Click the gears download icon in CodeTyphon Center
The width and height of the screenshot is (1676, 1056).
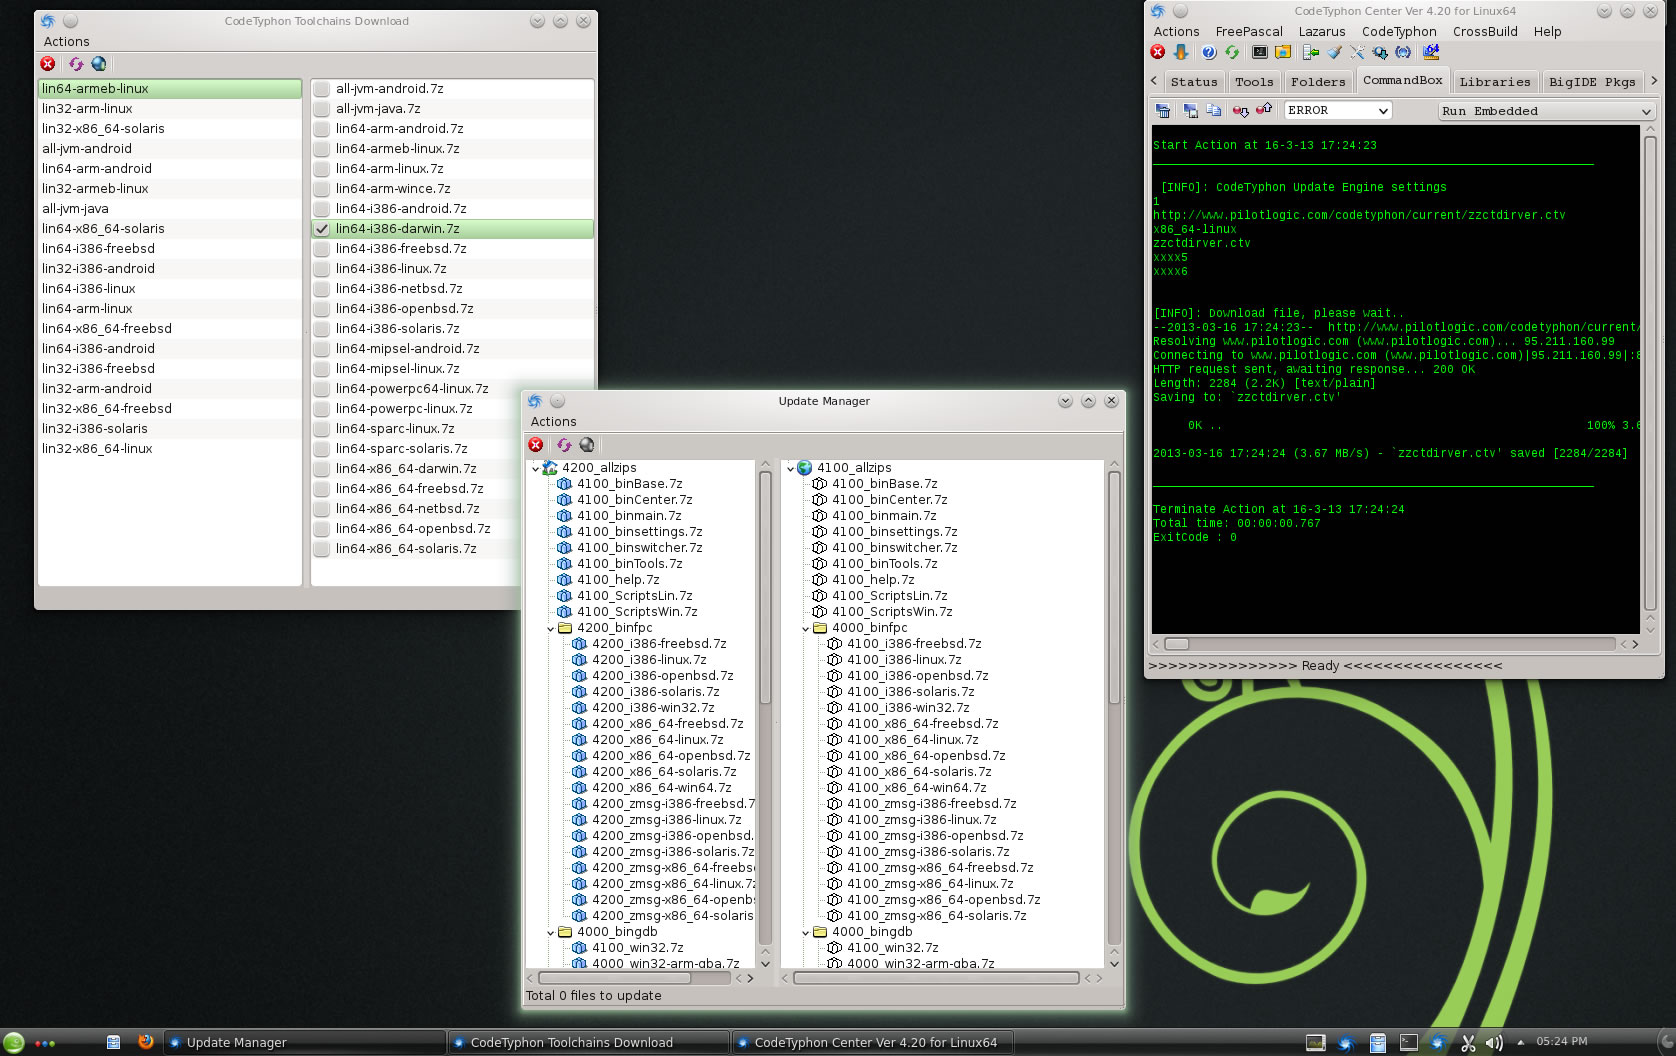click(x=1380, y=52)
